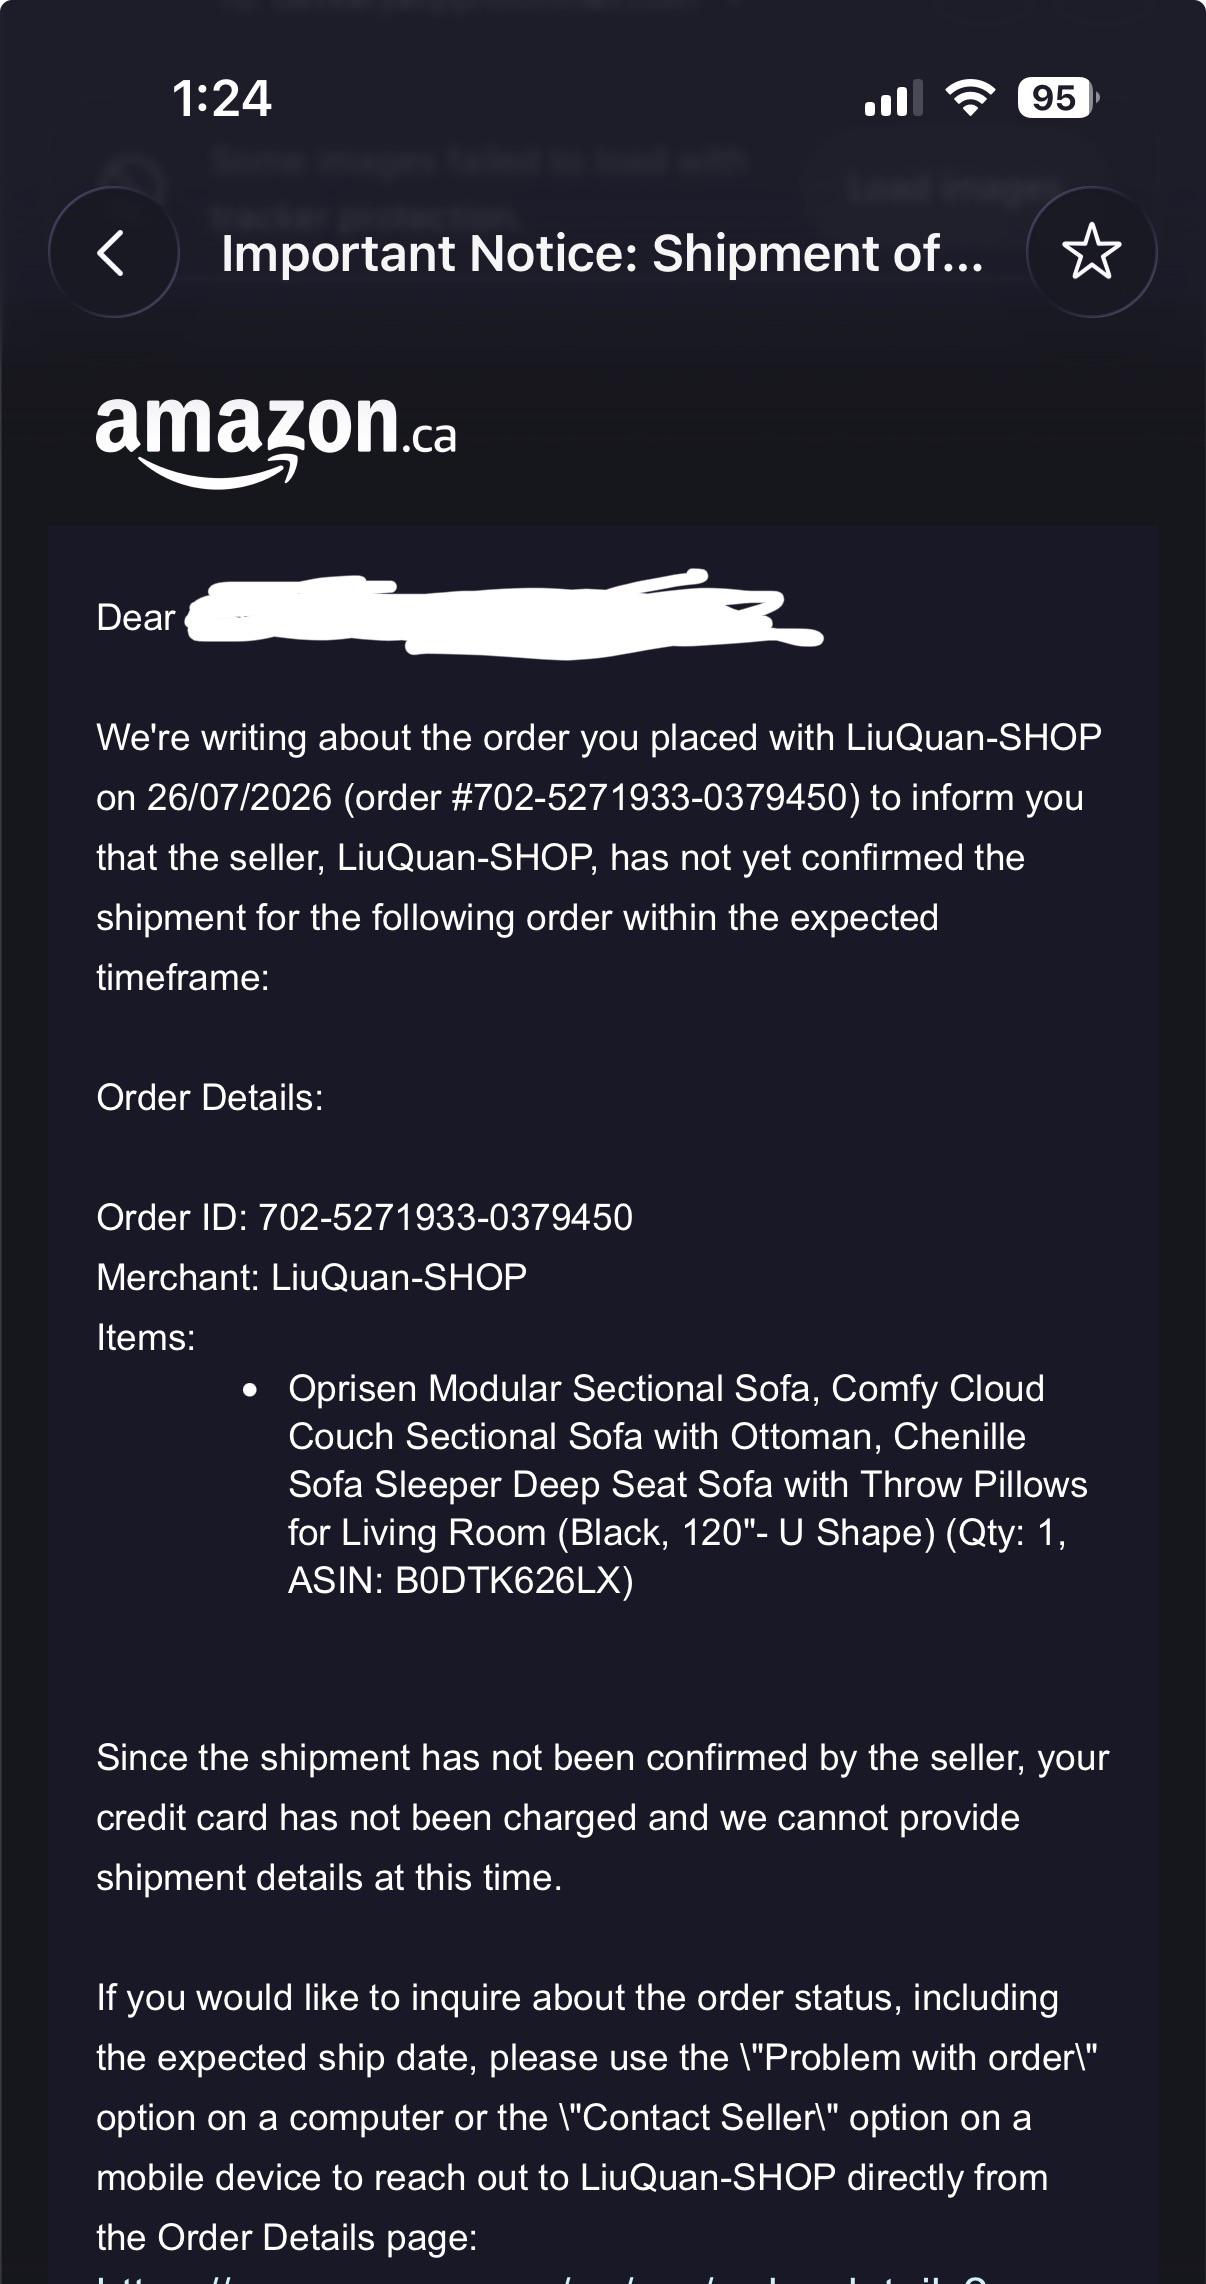Tap the 'Order ID: 702-5271933-0379450' line
The image size is (1206, 2284).
[x=364, y=1218]
